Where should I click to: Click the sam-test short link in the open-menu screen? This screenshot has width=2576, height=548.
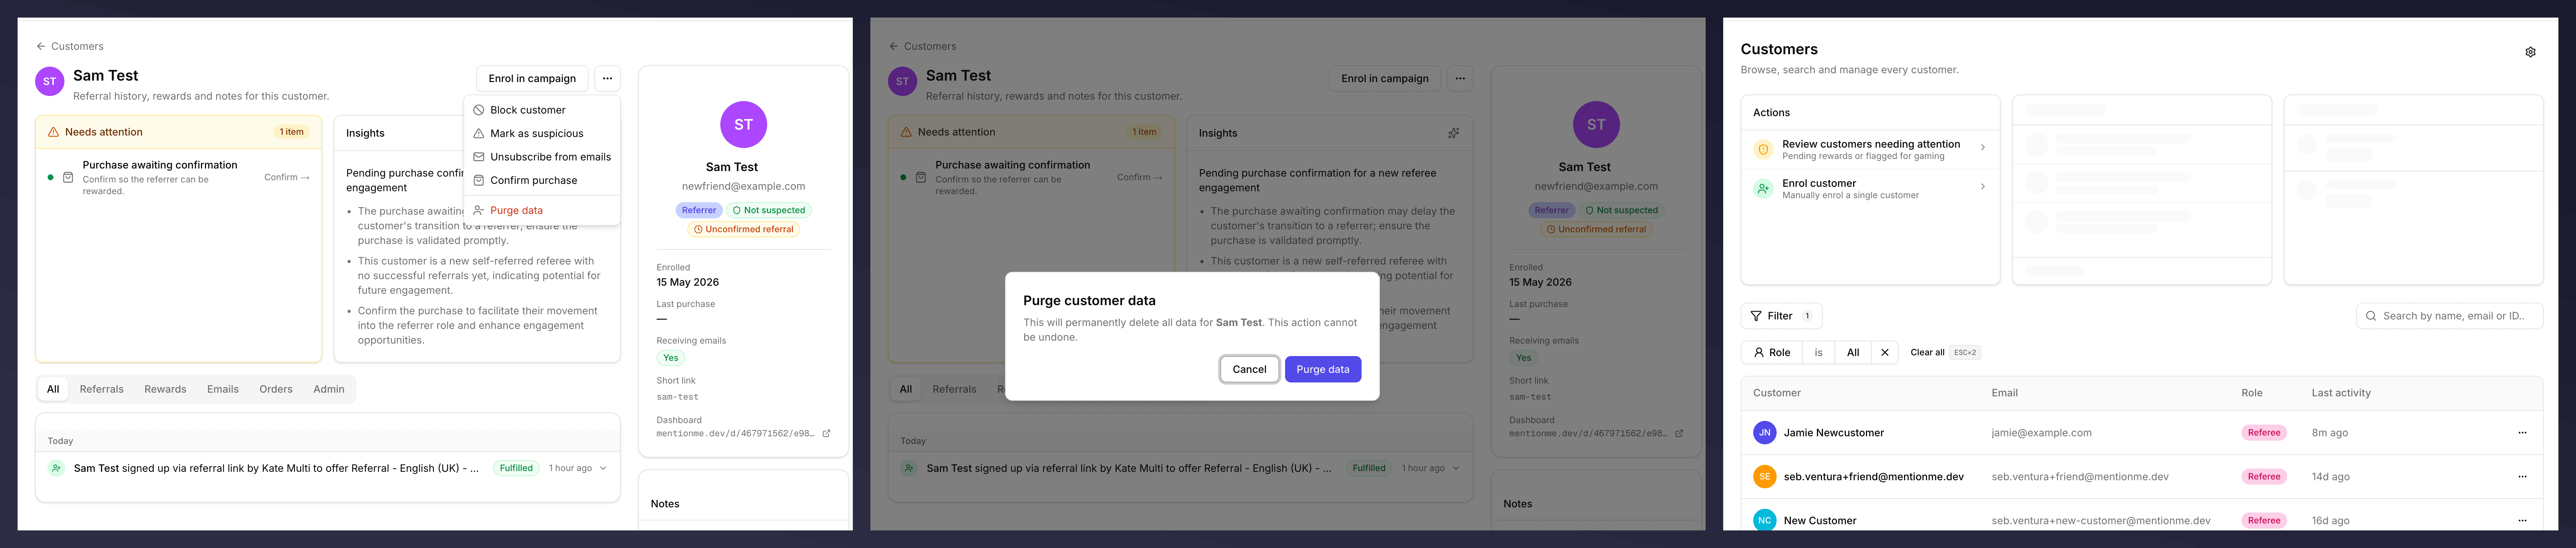click(x=677, y=397)
